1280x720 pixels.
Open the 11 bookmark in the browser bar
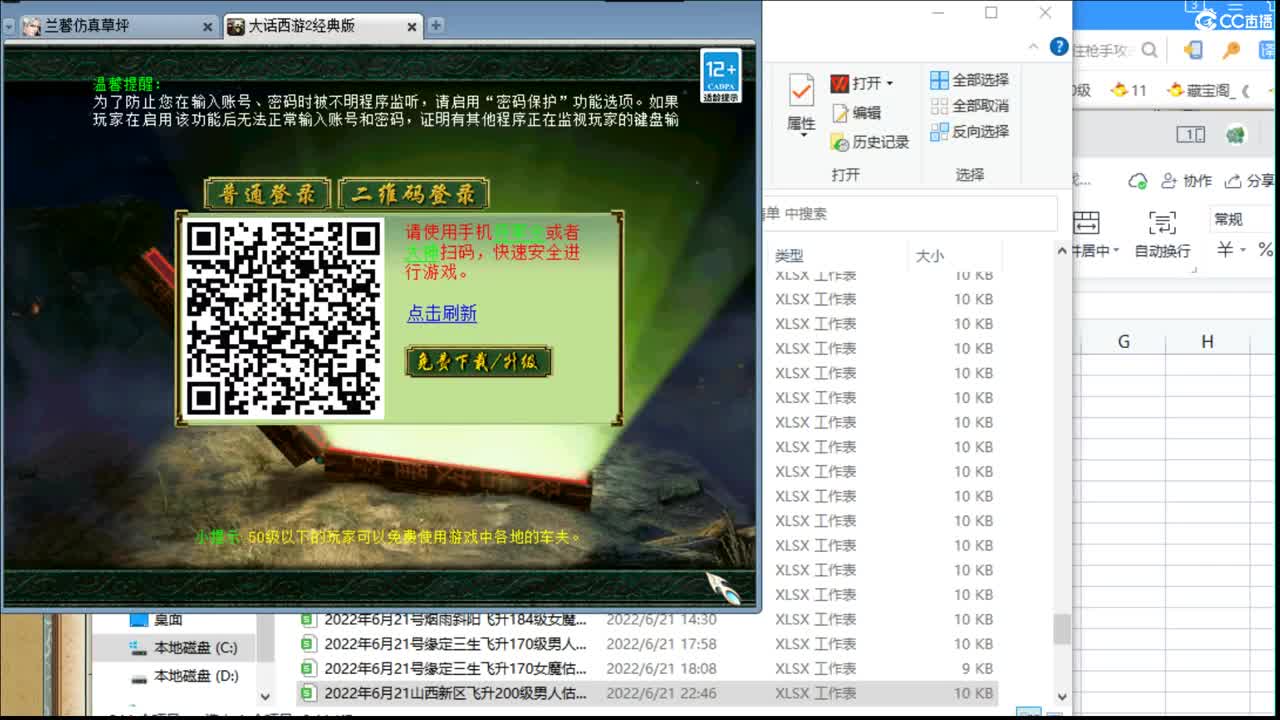[x=1129, y=90]
